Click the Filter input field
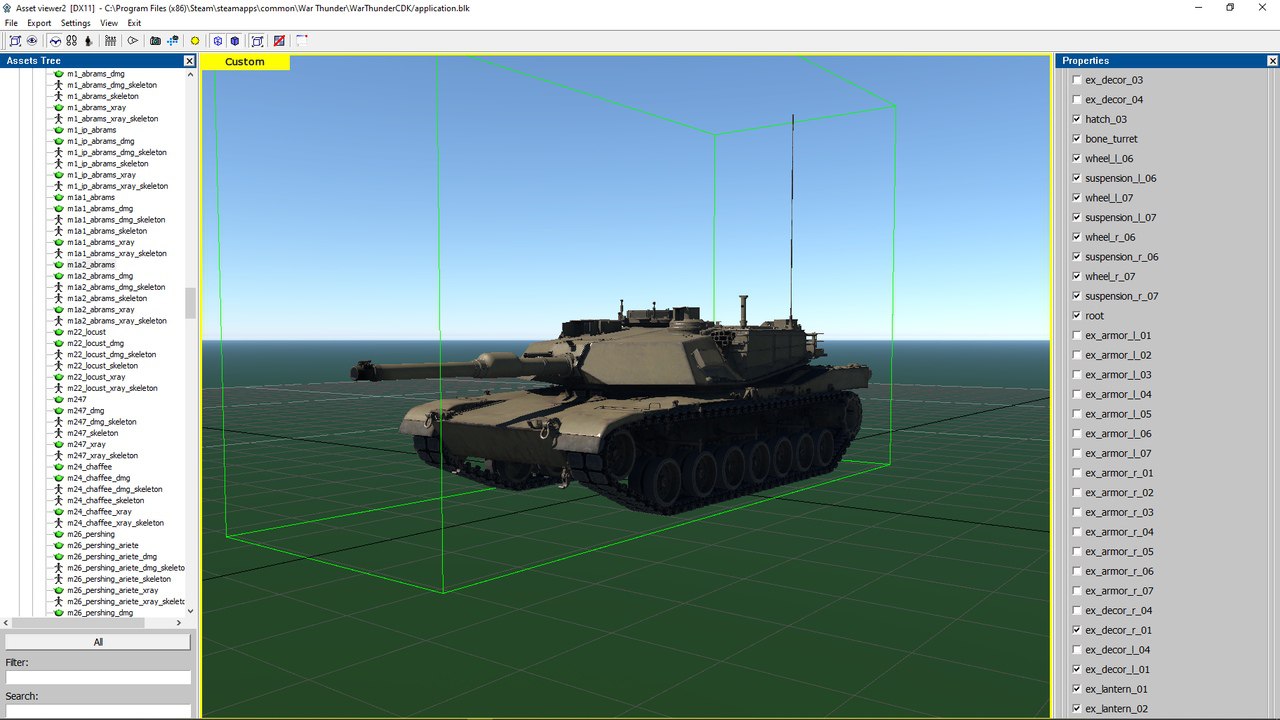Screen dimensions: 1280x720 pos(98,677)
